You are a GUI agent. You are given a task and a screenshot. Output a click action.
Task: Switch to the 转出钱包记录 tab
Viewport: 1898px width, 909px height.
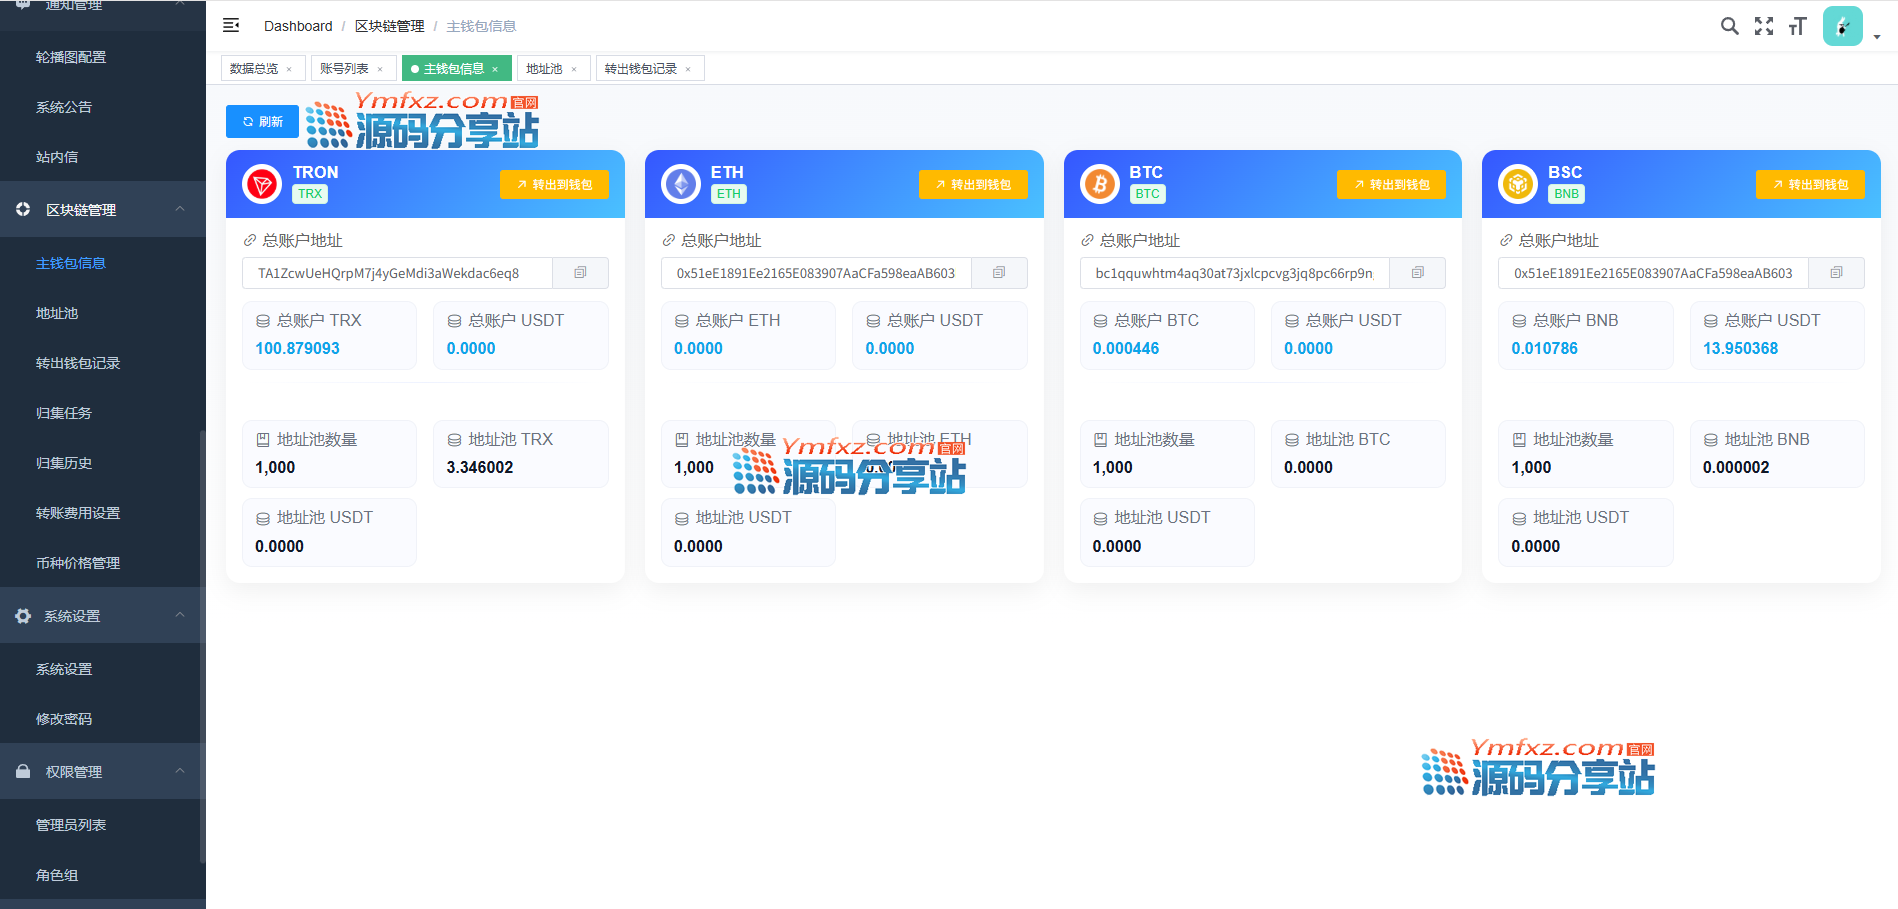pyautogui.click(x=641, y=69)
